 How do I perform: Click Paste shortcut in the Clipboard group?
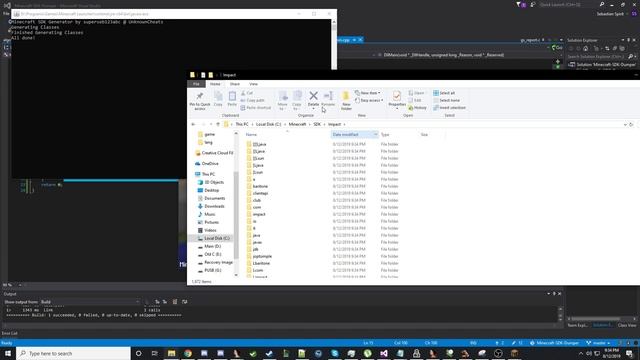256,108
